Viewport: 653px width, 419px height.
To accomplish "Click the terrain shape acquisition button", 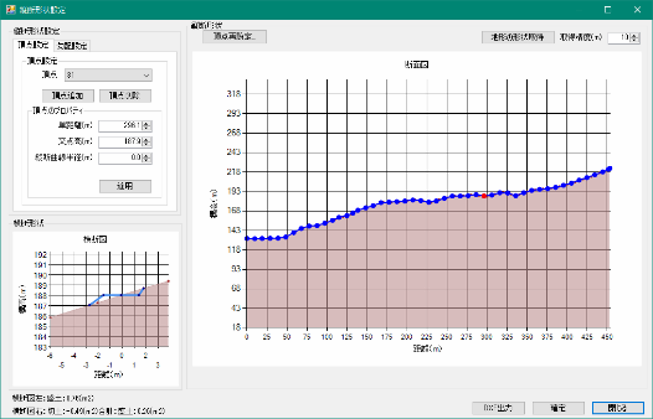I will 518,37.
